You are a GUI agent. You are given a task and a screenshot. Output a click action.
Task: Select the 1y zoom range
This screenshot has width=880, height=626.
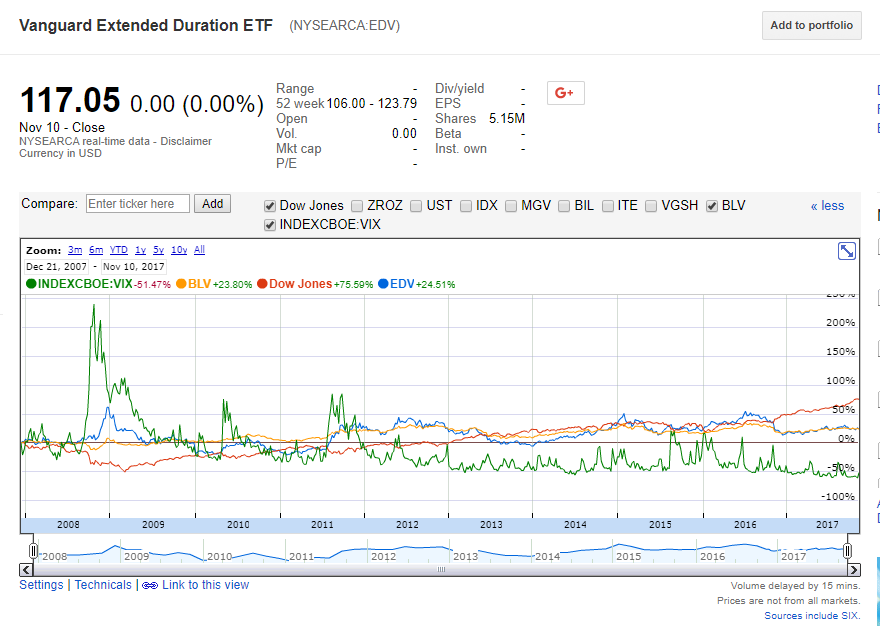click(x=140, y=250)
